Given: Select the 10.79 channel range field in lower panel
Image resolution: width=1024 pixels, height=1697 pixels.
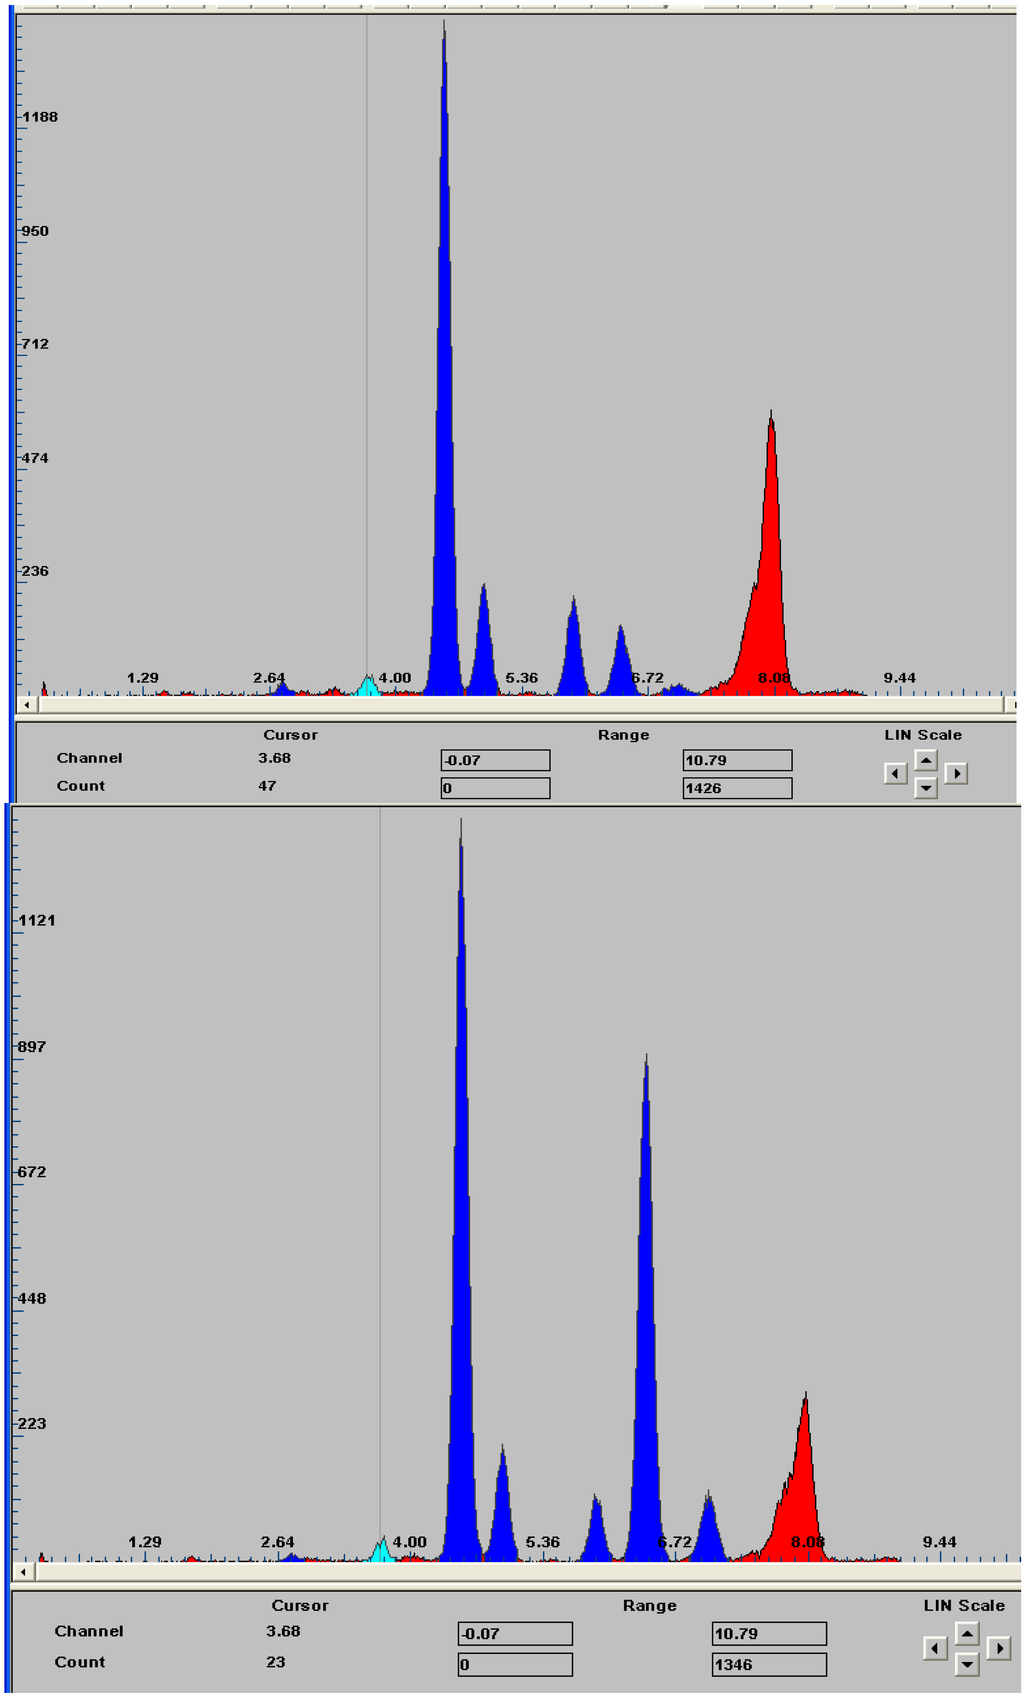Looking at the screenshot, I should [768, 1634].
